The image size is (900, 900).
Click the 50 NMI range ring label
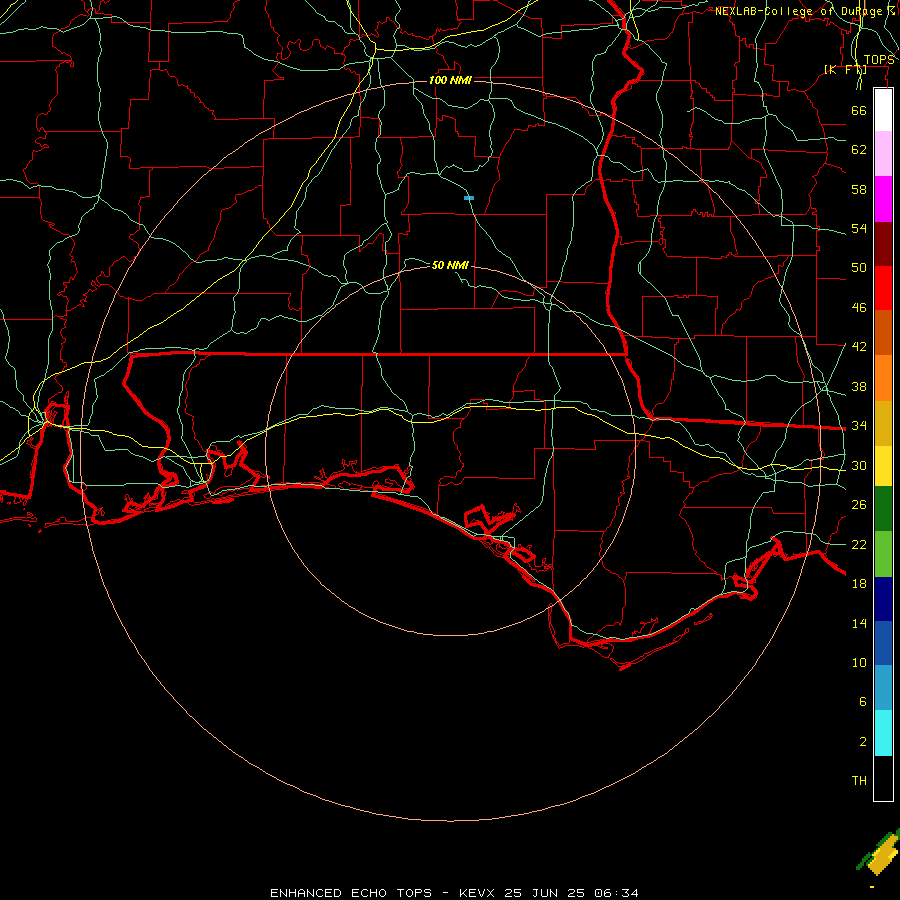(450, 265)
